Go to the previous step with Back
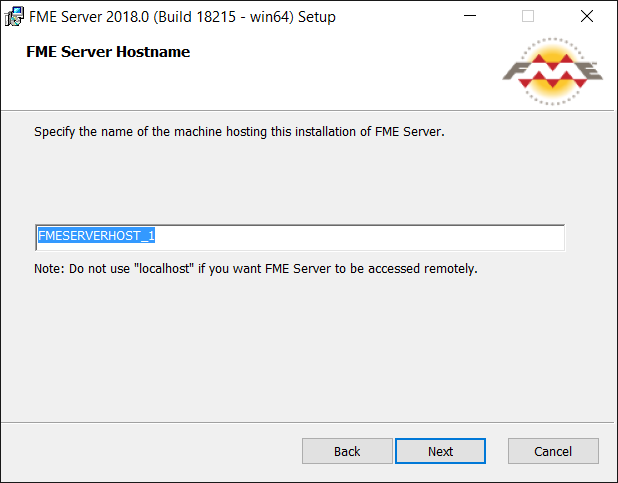Screen dimensions: 618x483 (347, 451)
